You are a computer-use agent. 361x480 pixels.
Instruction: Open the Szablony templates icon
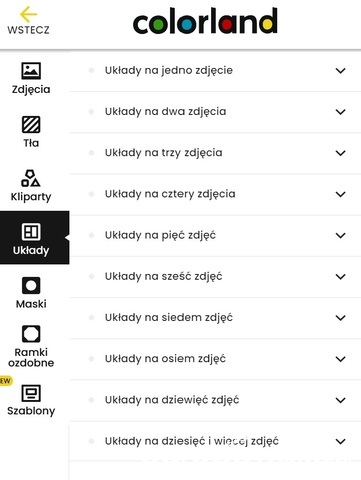click(31, 393)
